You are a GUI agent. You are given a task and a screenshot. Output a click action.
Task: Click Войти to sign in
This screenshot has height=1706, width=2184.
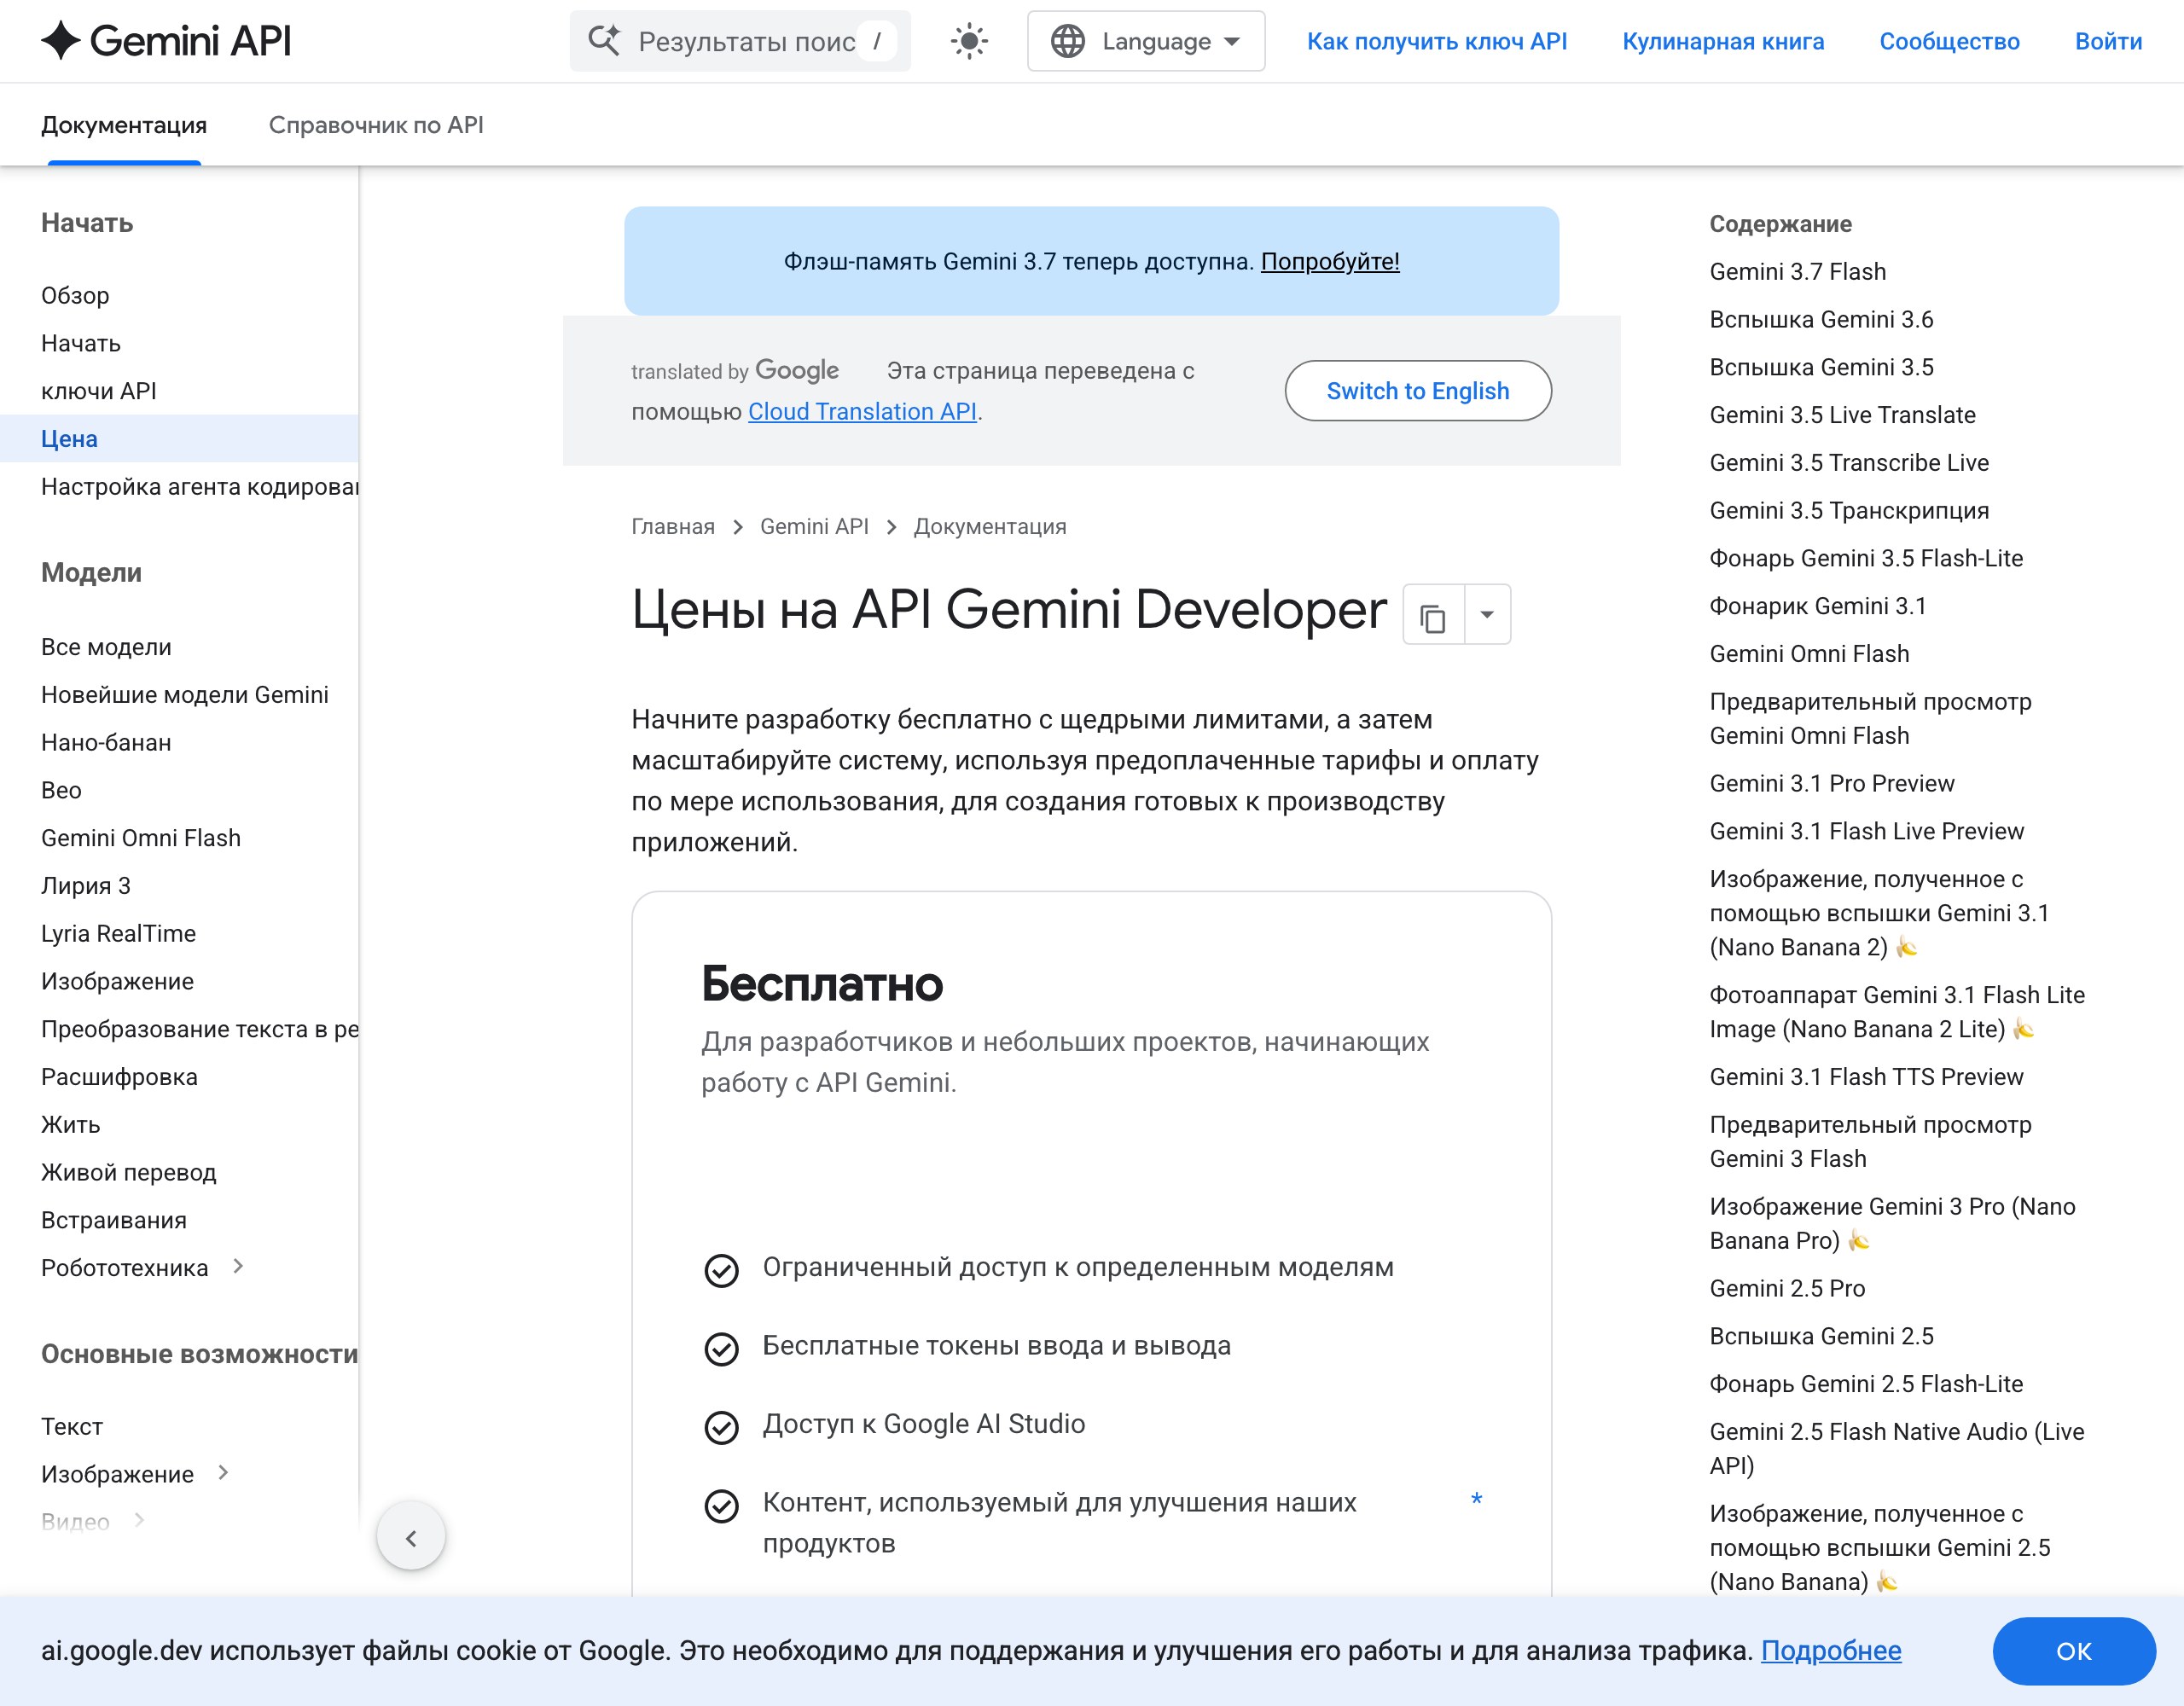click(2108, 41)
